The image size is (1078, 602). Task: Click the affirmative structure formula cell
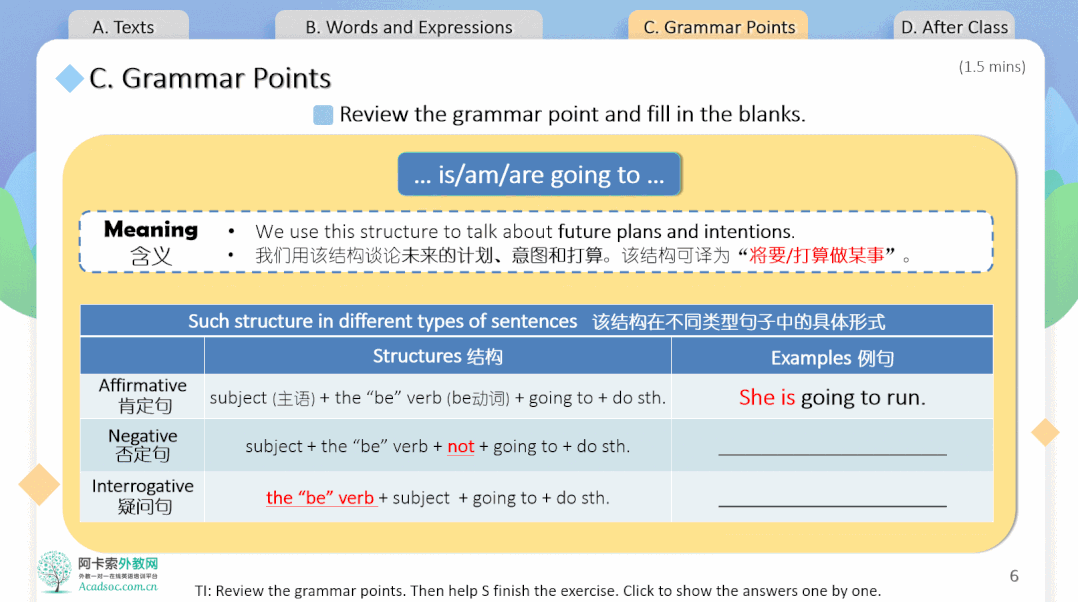click(438, 398)
